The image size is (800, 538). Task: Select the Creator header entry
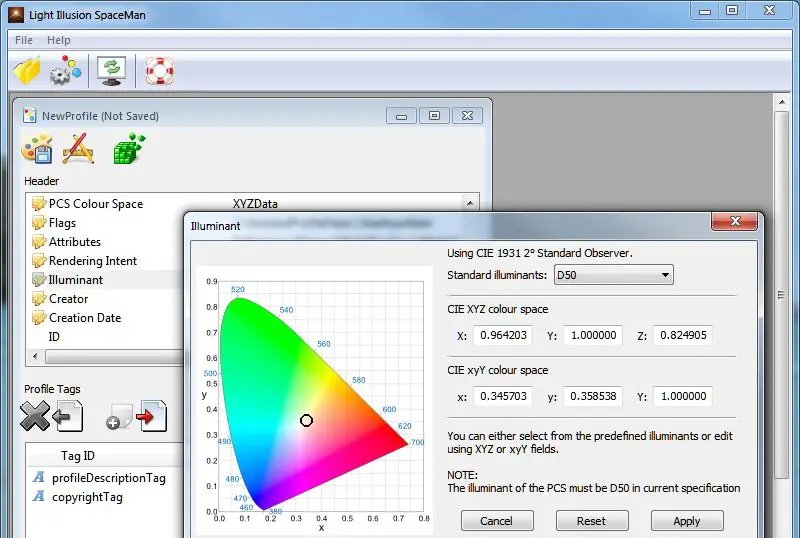[x=68, y=299]
